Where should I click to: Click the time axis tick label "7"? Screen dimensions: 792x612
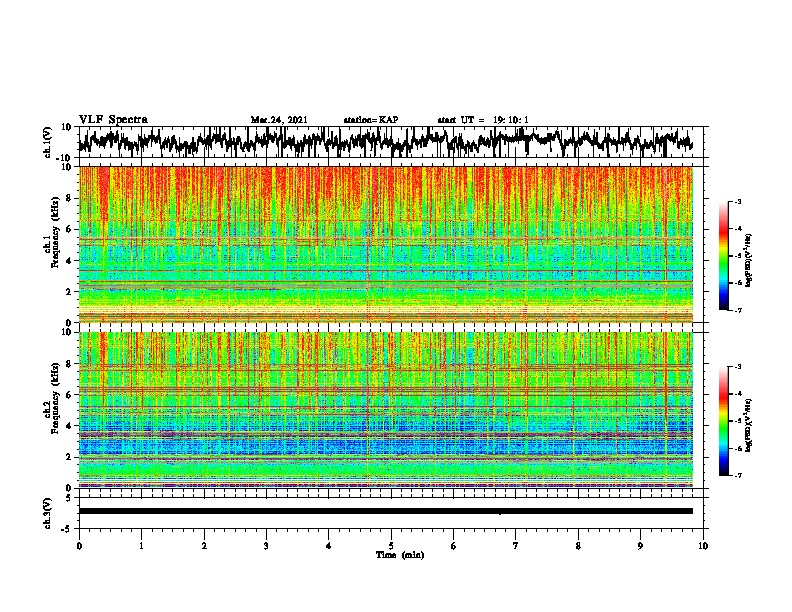coord(516,546)
